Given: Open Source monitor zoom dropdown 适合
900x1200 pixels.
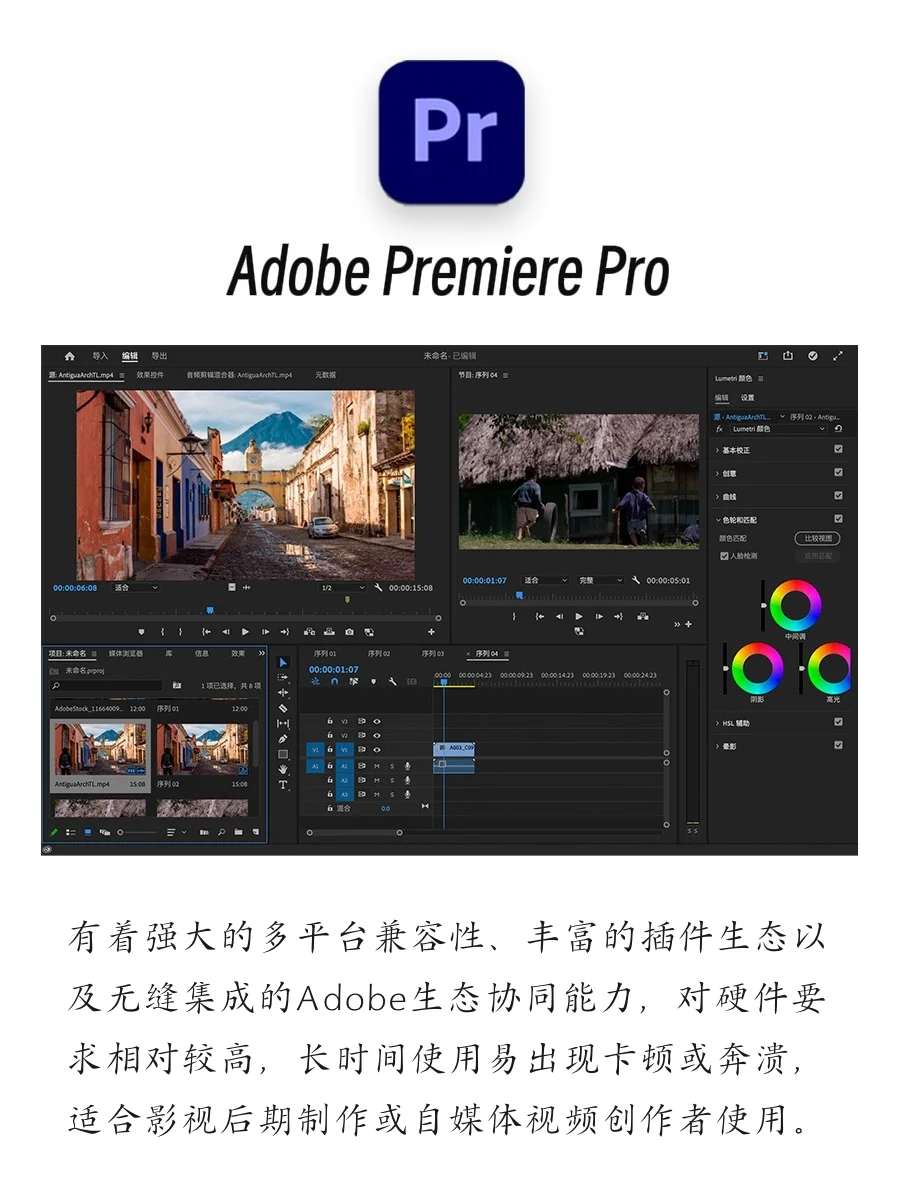Looking at the screenshot, I should pyautogui.click(x=136, y=588).
